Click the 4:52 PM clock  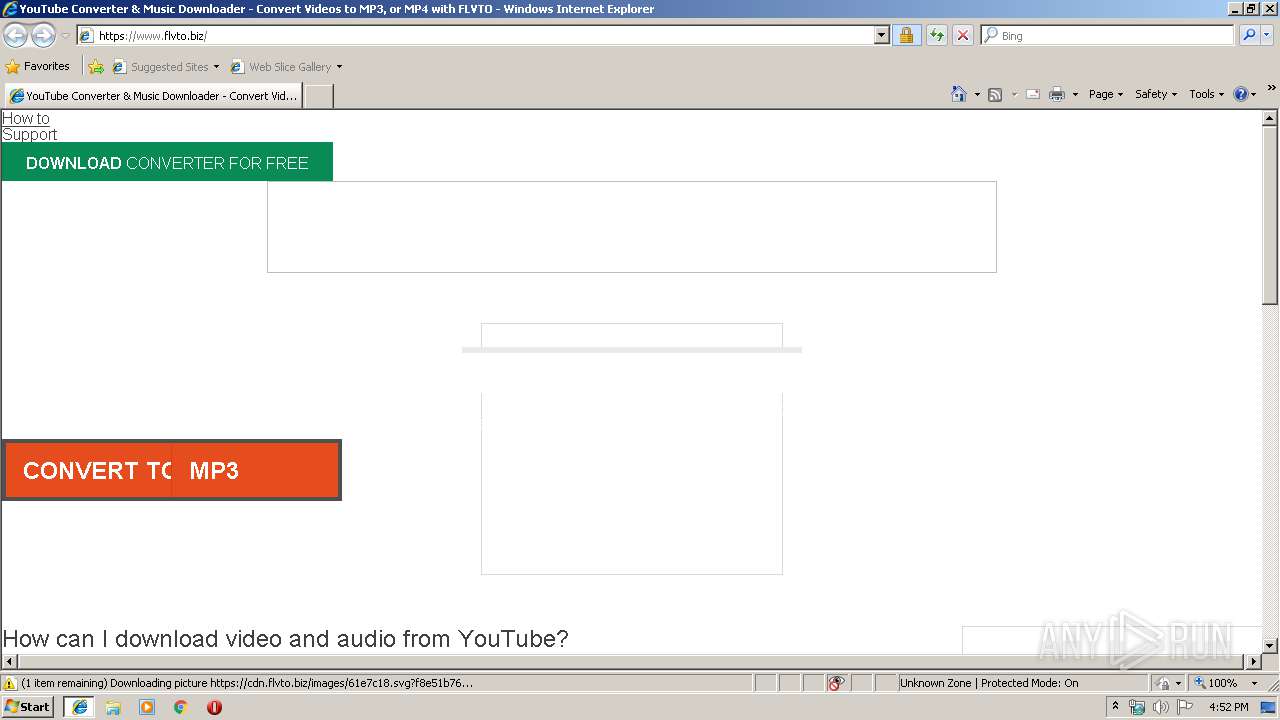click(1228, 707)
